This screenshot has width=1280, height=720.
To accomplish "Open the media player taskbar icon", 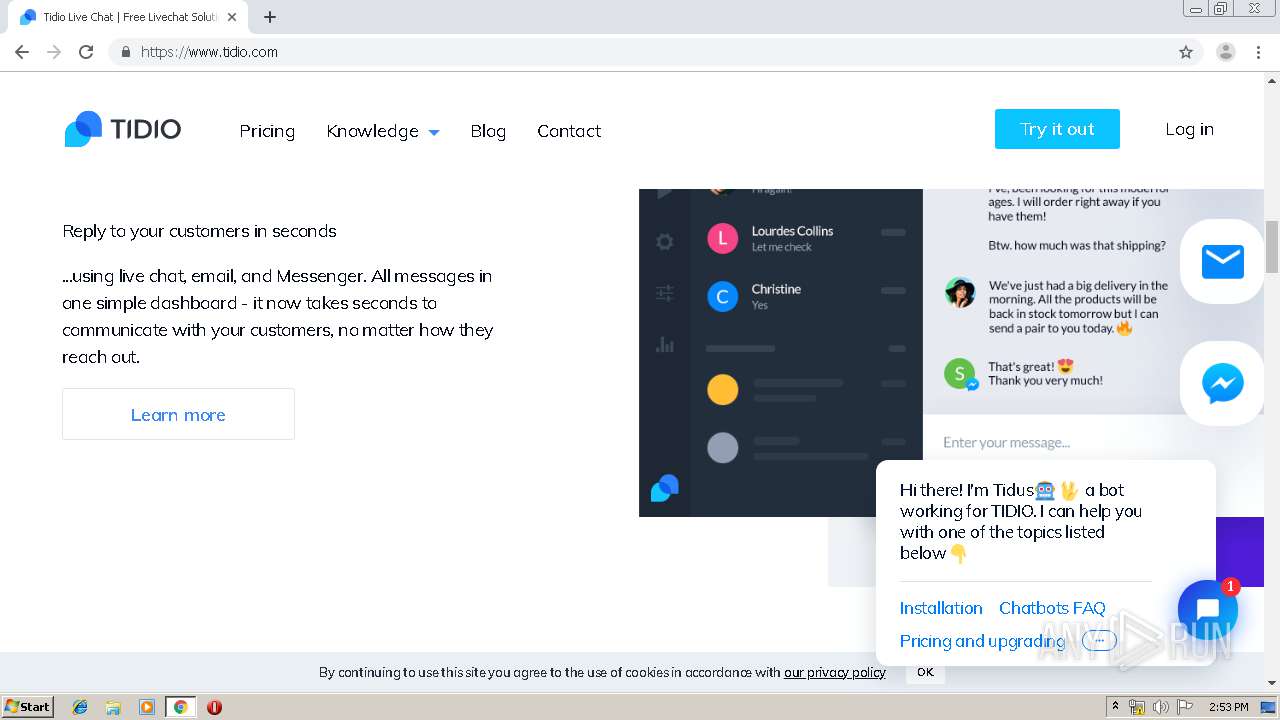I will point(146,707).
